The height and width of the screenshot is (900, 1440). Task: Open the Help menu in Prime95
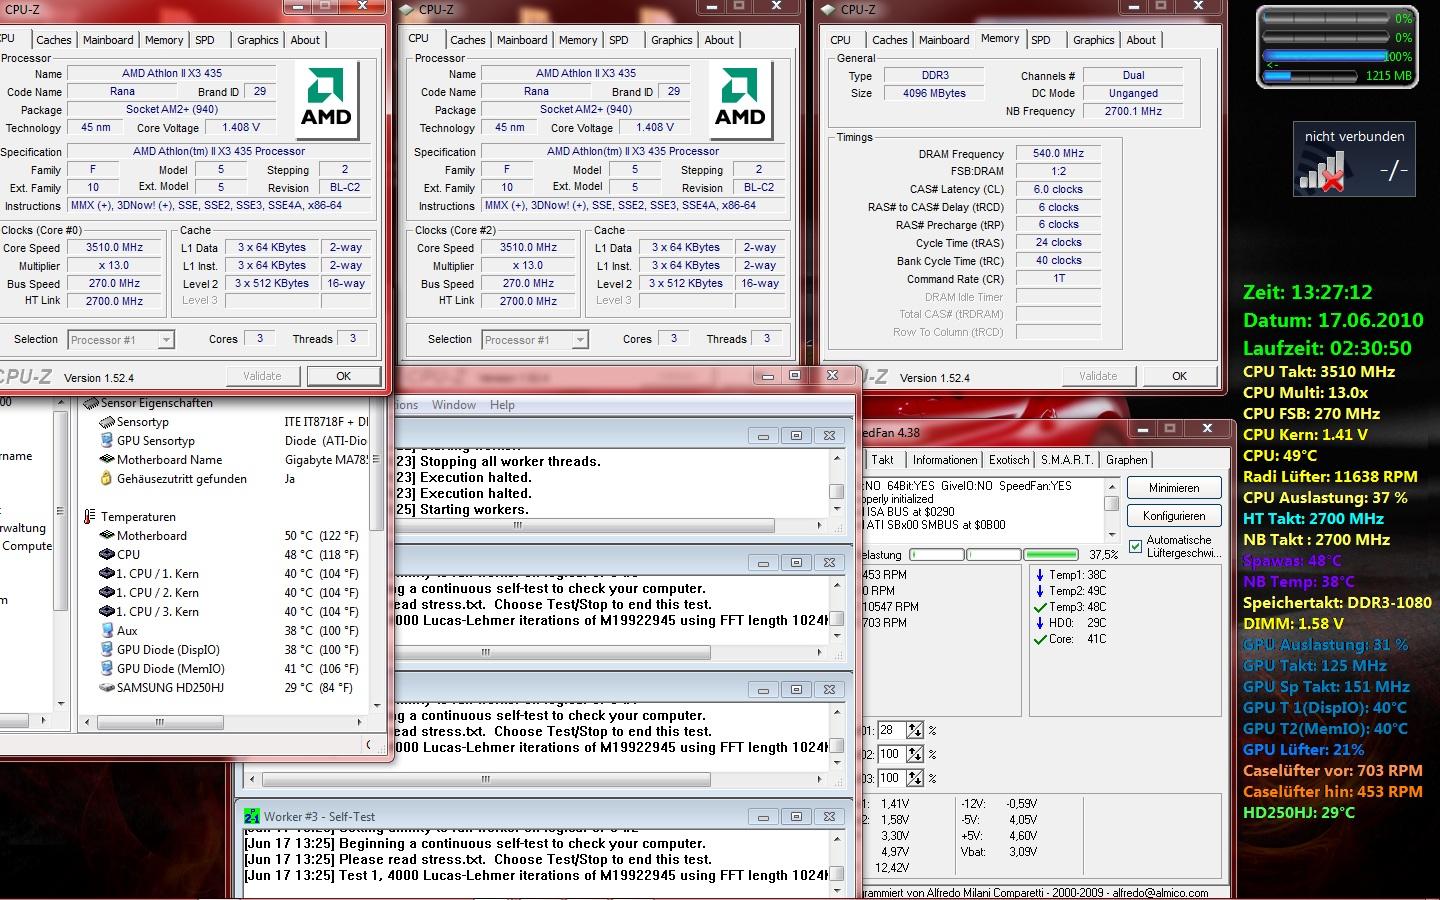coord(502,405)
